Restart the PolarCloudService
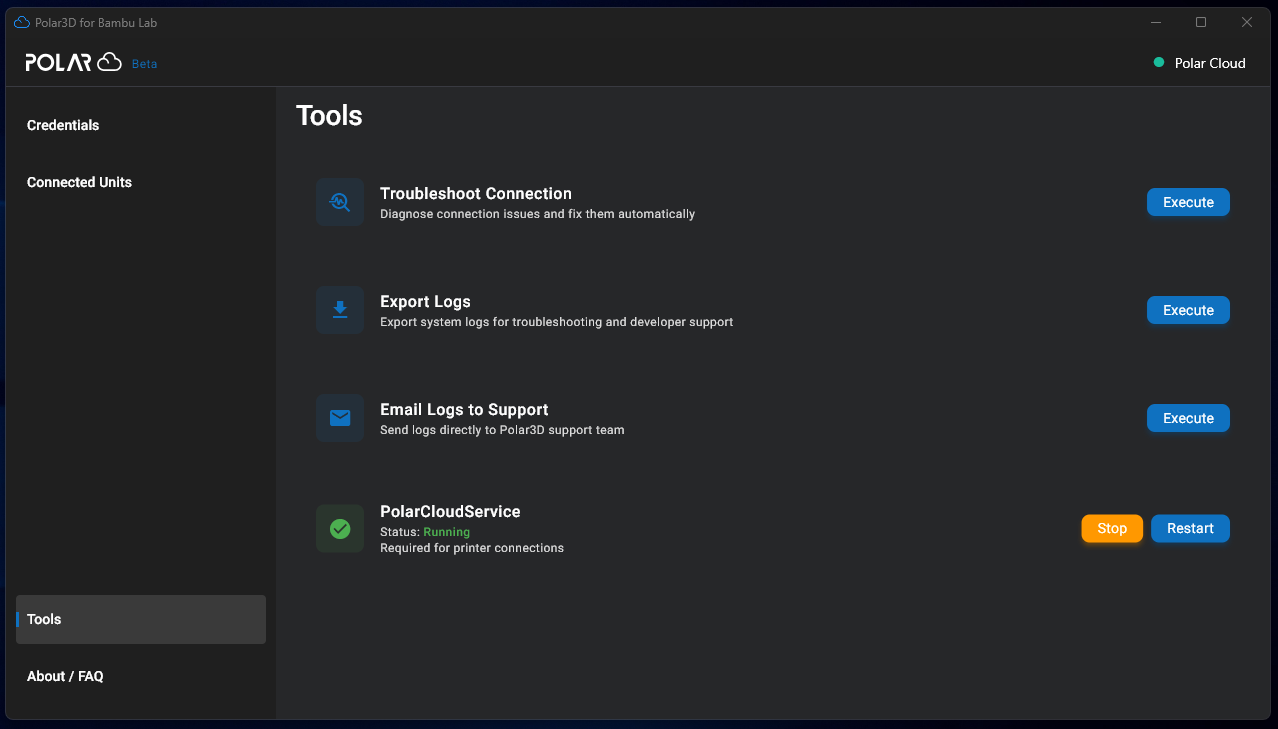The width and height of the screenshot is (1278, 729). point(1189,528)
